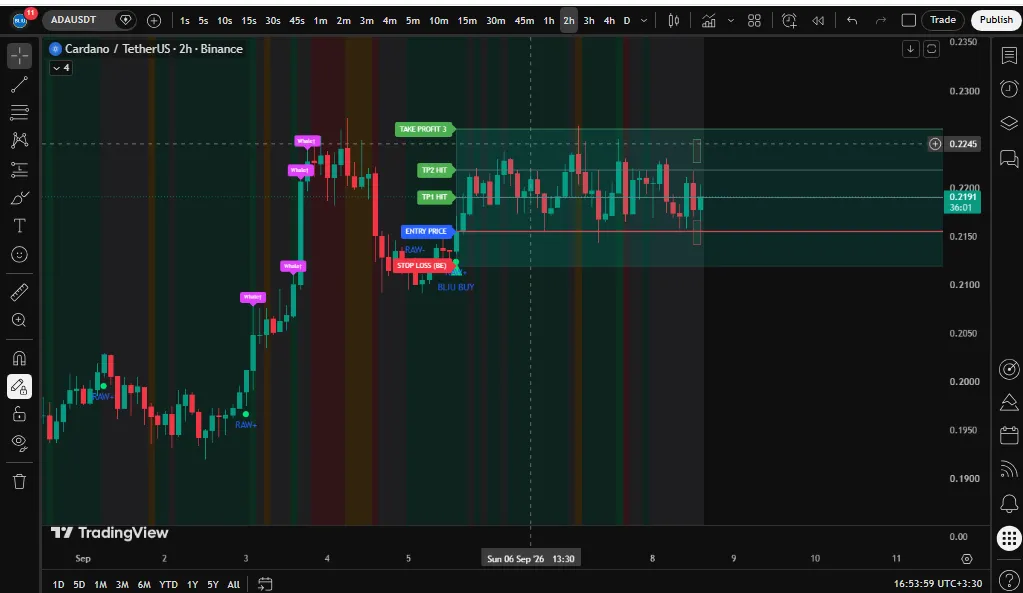Start bar replay mode

pos(818,21)
